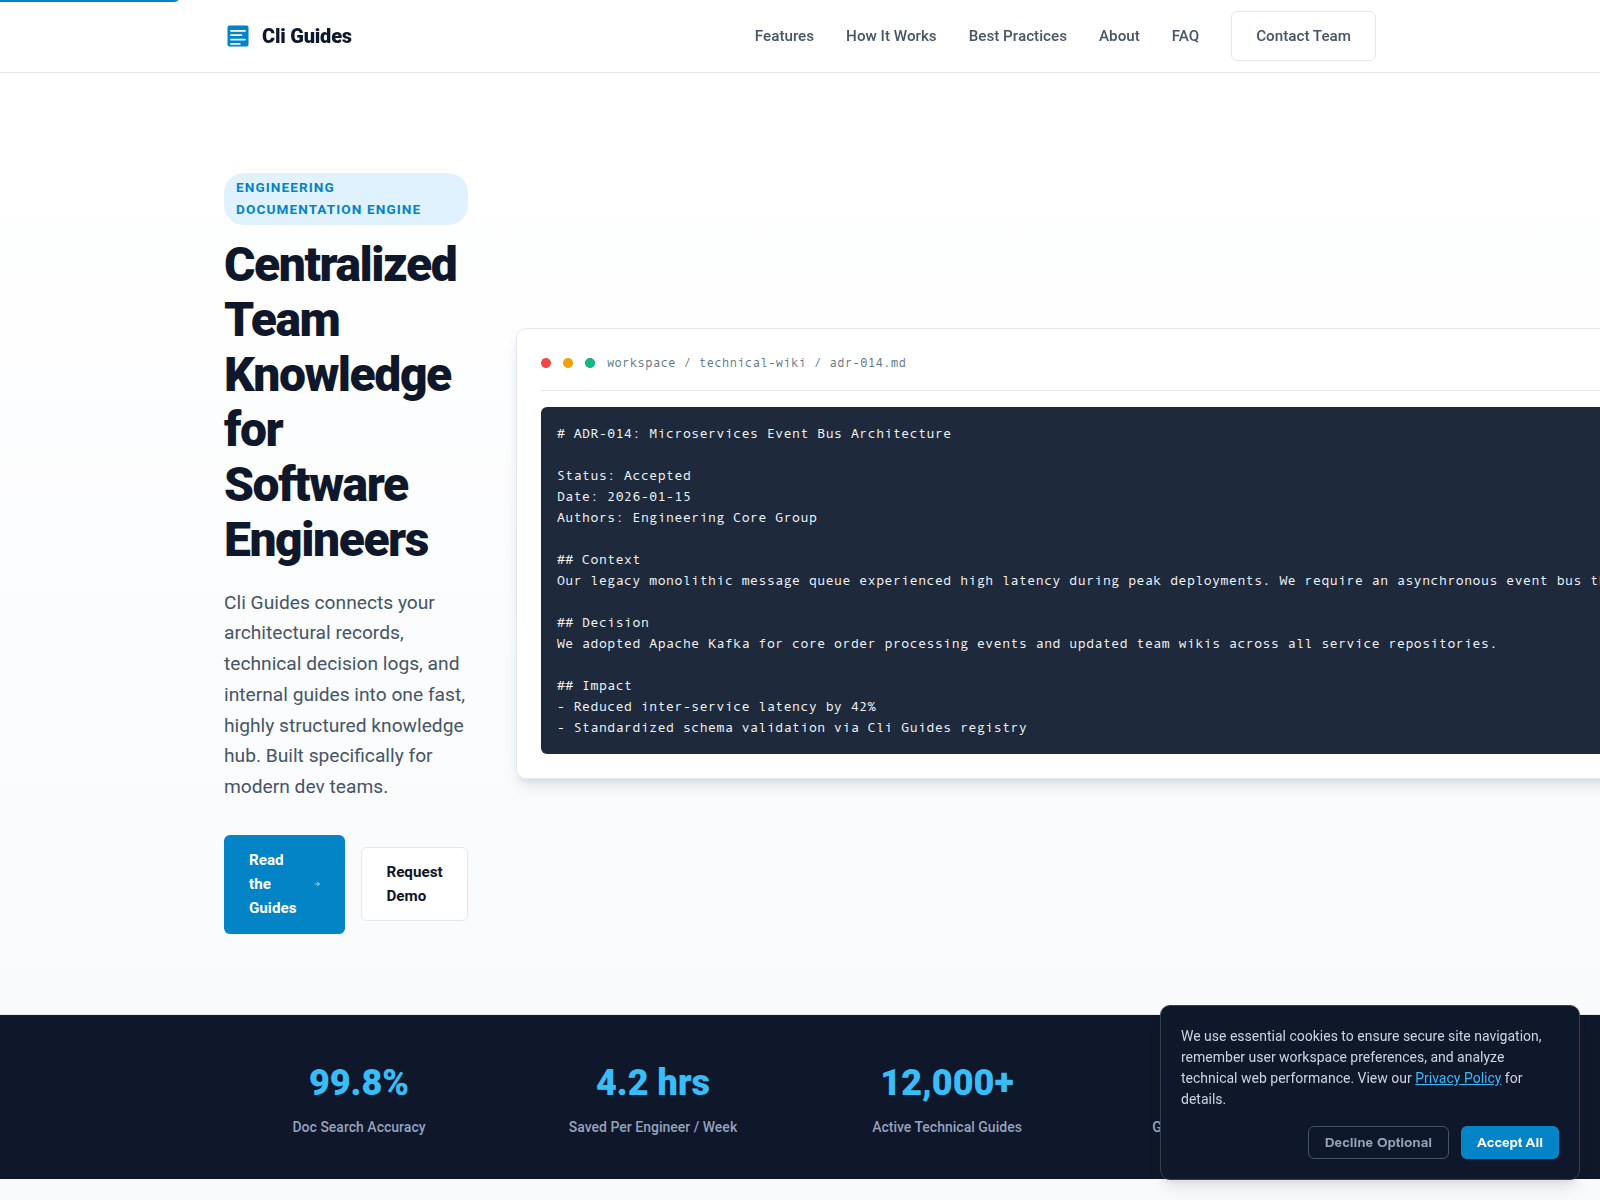Click the arrow in Read the Guides

317,884
